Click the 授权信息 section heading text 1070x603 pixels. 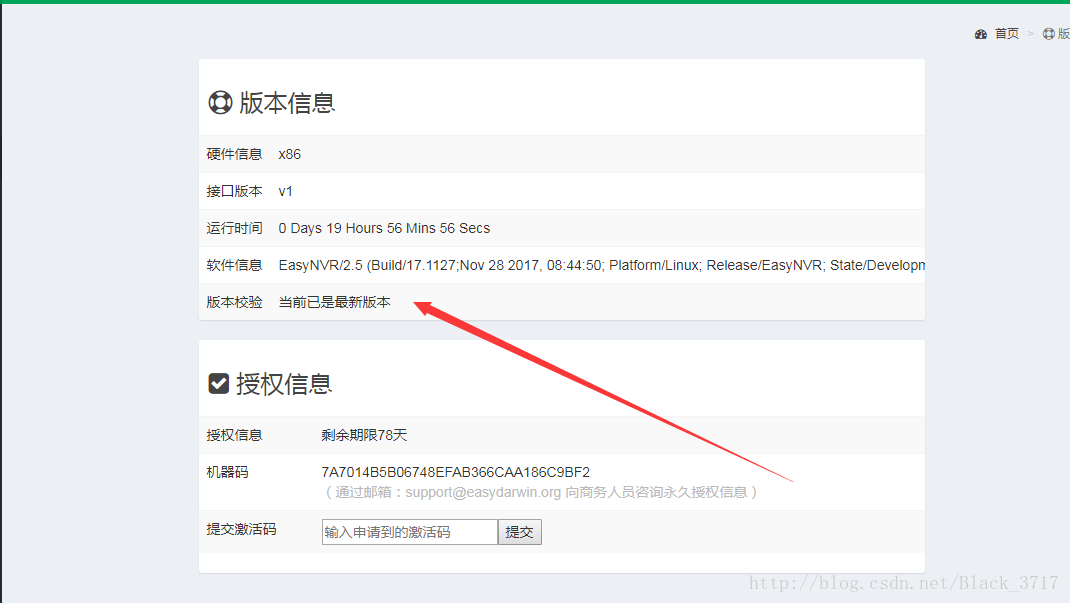point(284,384)
